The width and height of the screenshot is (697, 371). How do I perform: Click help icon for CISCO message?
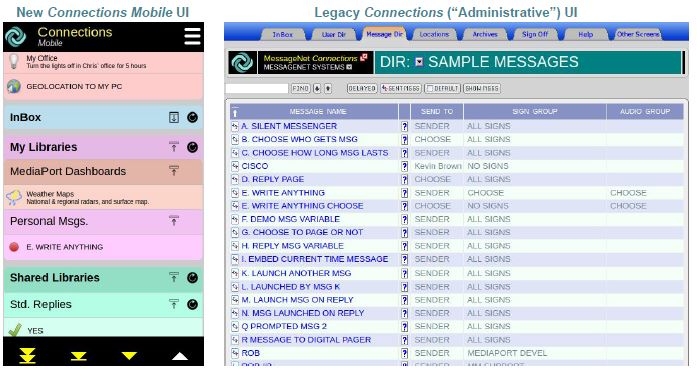[x=404, y=166]
